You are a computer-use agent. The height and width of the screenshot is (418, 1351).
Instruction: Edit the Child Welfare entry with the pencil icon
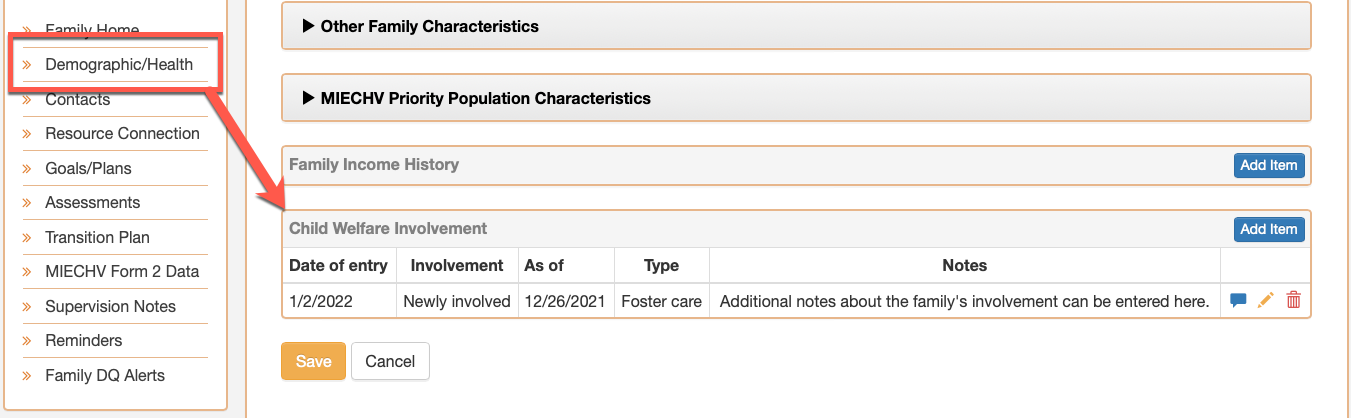1266,300
